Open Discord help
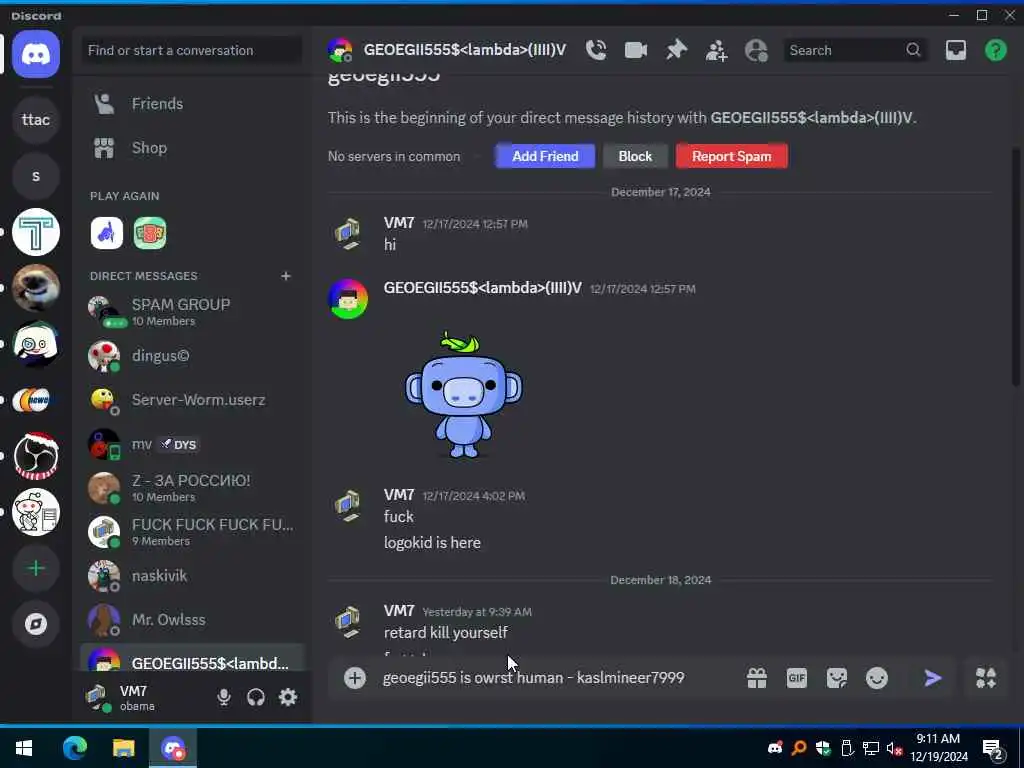Image resolution: width=1024 pixels, height=768 pixels. click(995, 50)
